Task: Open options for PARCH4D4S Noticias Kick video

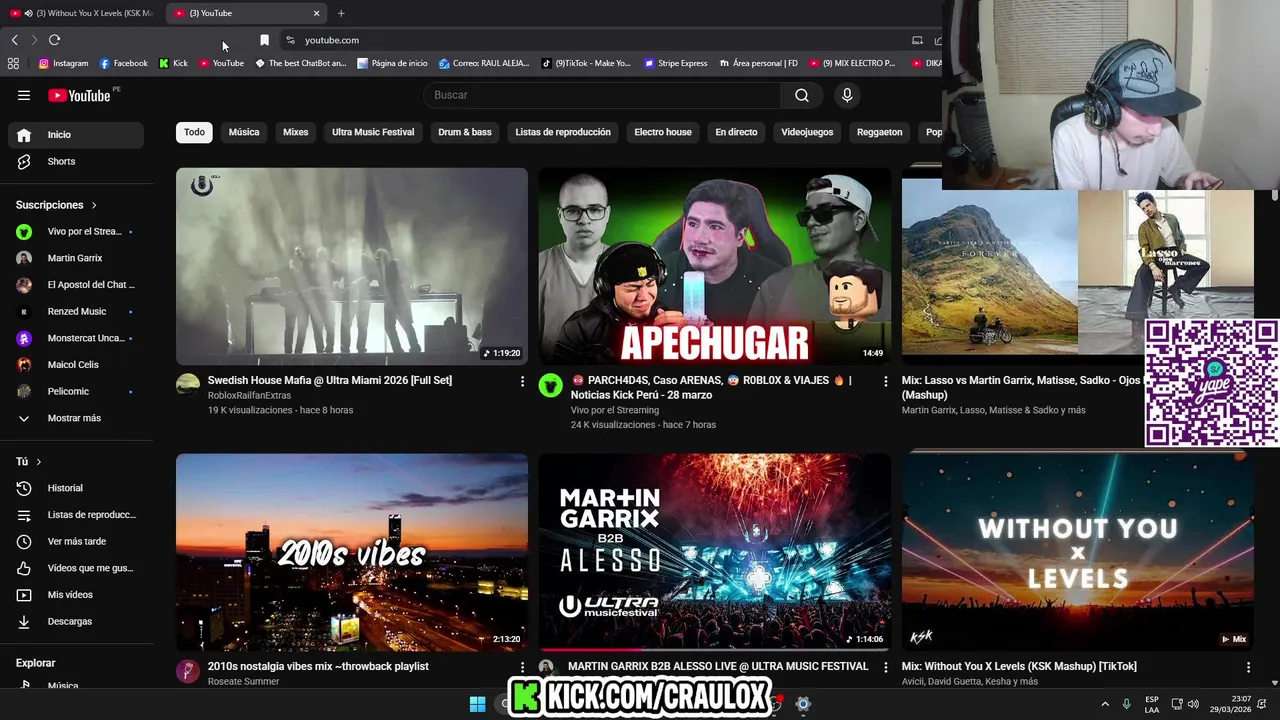Action: point(885,381)
